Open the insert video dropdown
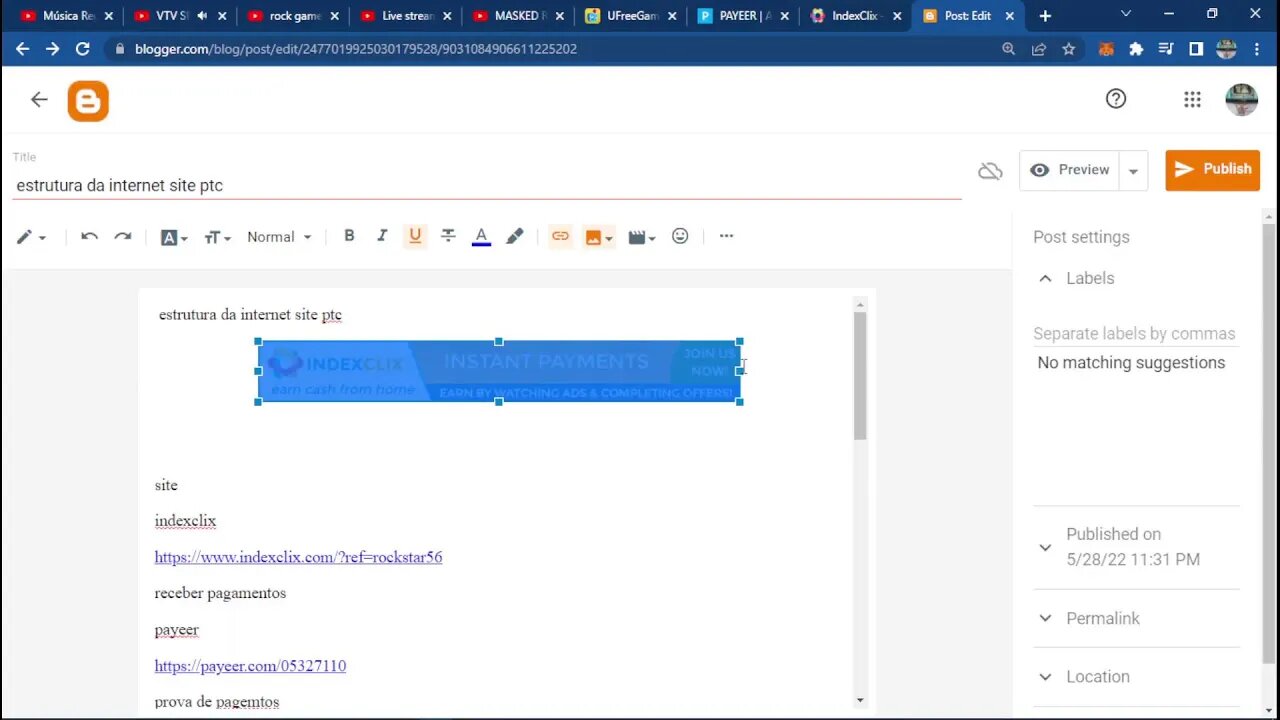 [x=641, y=237]
